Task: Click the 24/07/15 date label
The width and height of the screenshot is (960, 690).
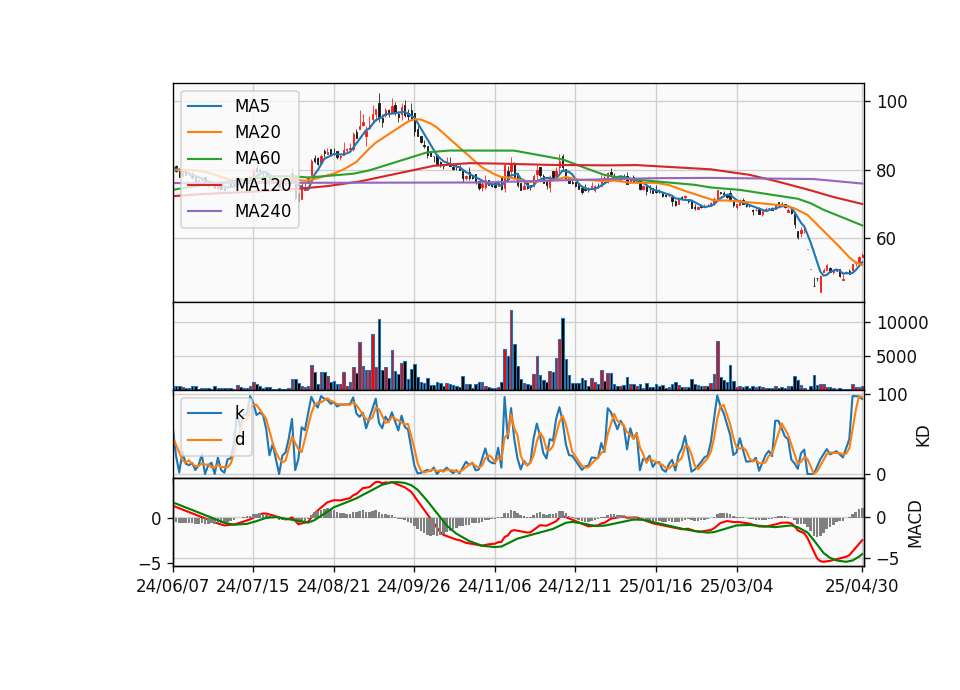Action: point(252,586)
